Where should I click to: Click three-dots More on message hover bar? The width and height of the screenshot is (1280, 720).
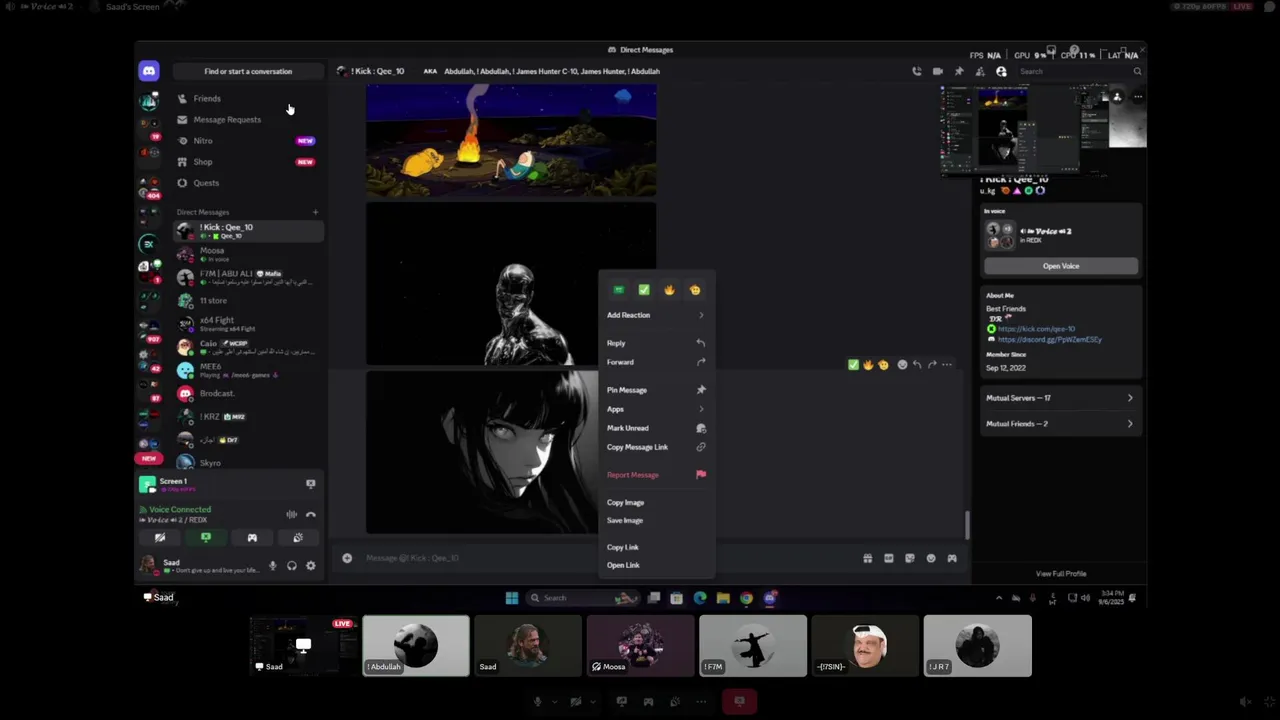point(946,365)
